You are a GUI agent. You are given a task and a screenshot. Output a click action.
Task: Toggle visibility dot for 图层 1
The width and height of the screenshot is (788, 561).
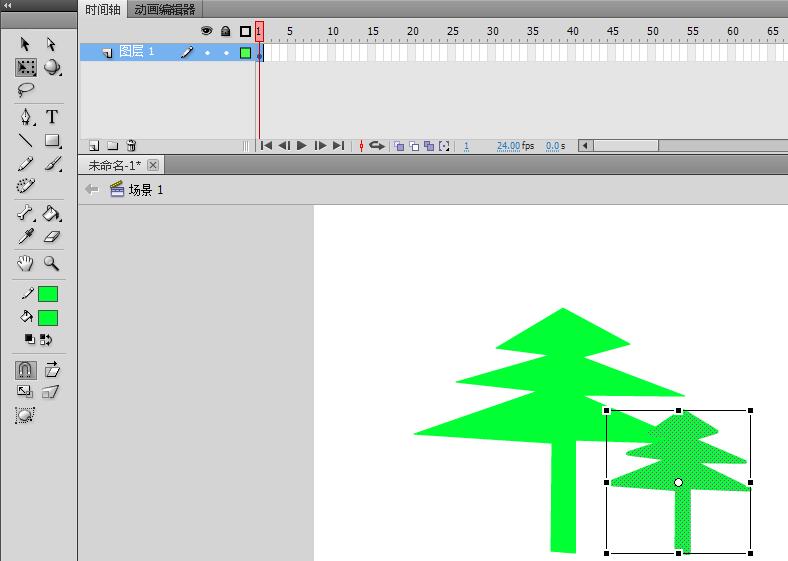(207, 52)
